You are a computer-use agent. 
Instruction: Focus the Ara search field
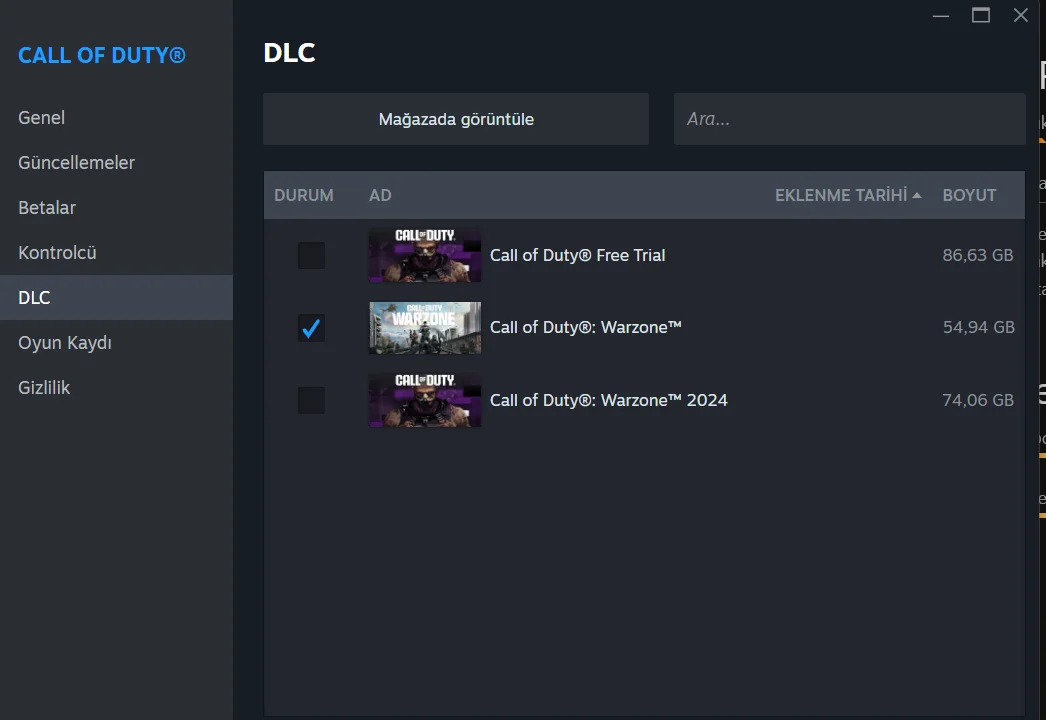pos(849,119)
